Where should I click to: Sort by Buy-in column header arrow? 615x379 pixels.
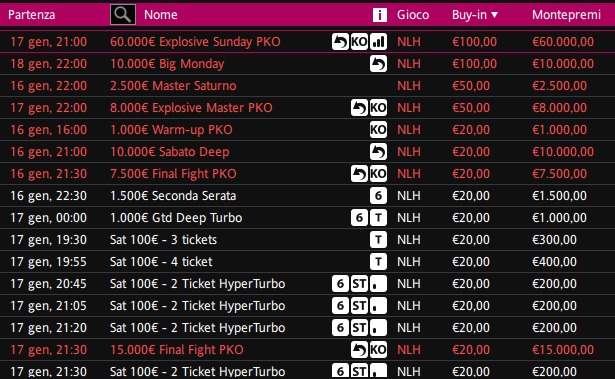pyautogui.click(x=495, y=15)
